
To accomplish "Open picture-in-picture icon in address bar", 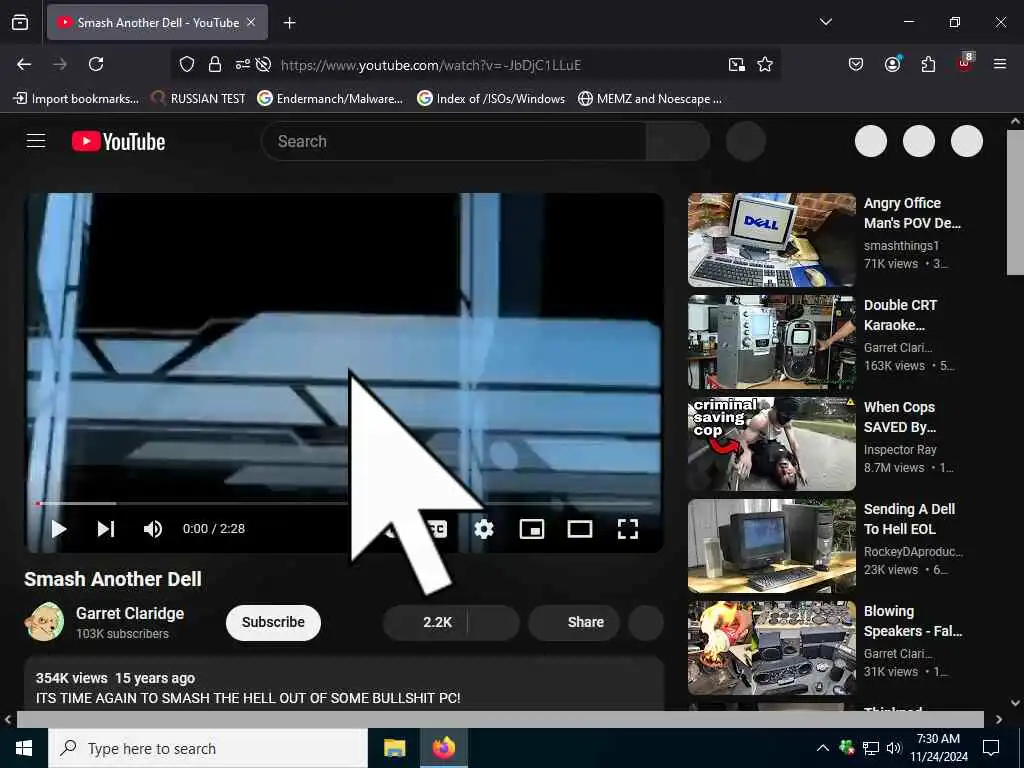I will pyautogui.click(x=737, y=64).
